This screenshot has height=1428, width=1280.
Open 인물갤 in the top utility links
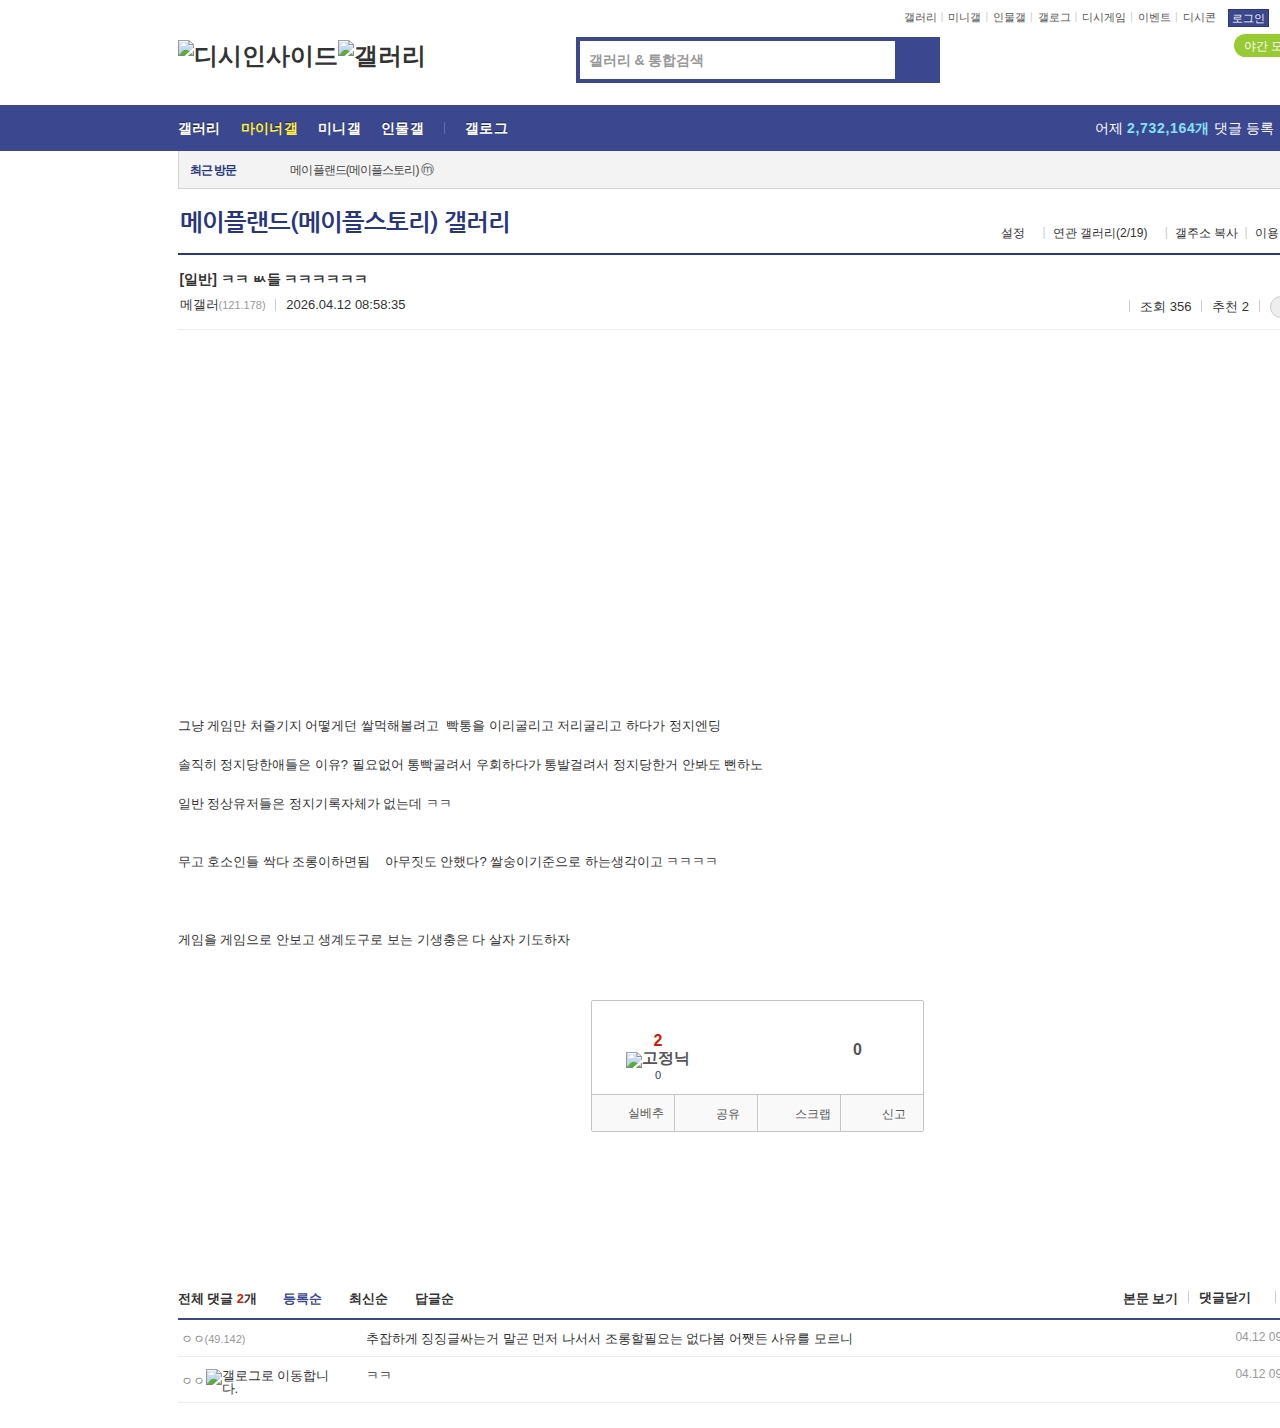click(x=1009, y=18)
